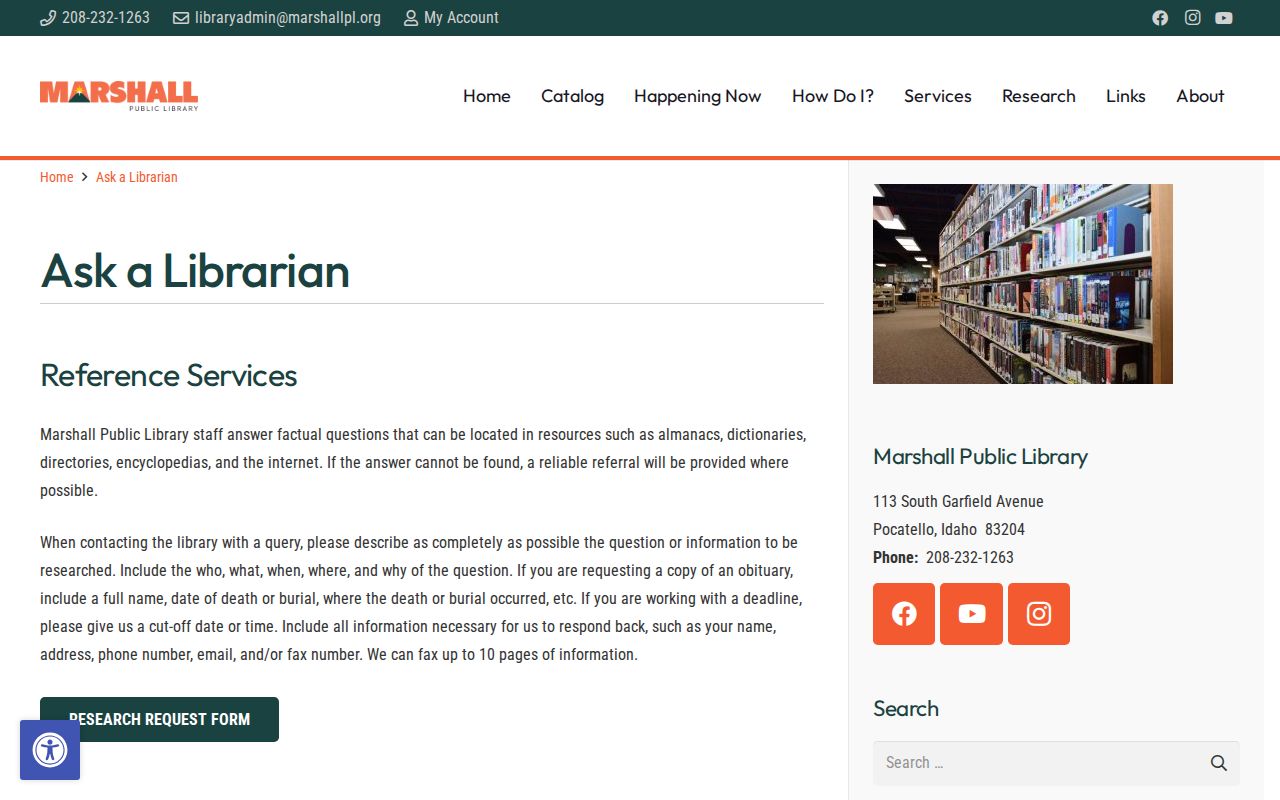Click the sidebar phone number 208-232-1263

(x=970, y=557)
